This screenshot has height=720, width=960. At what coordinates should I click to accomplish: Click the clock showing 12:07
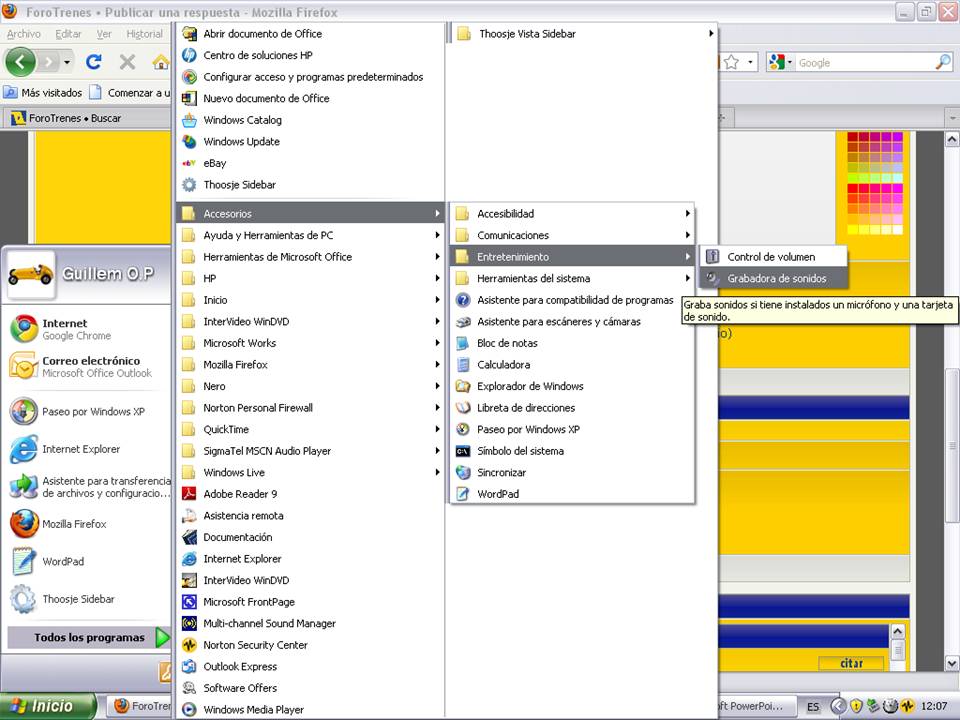[934, 707]
